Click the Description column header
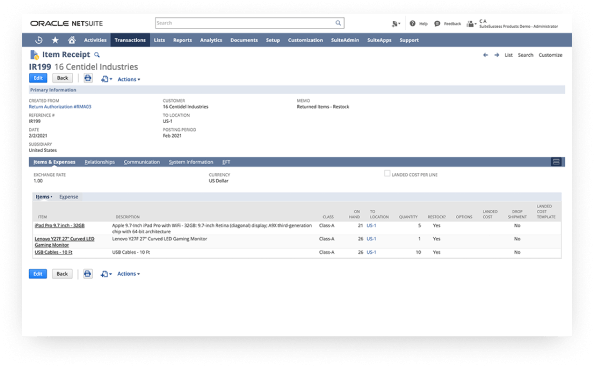 click(128, 217)
